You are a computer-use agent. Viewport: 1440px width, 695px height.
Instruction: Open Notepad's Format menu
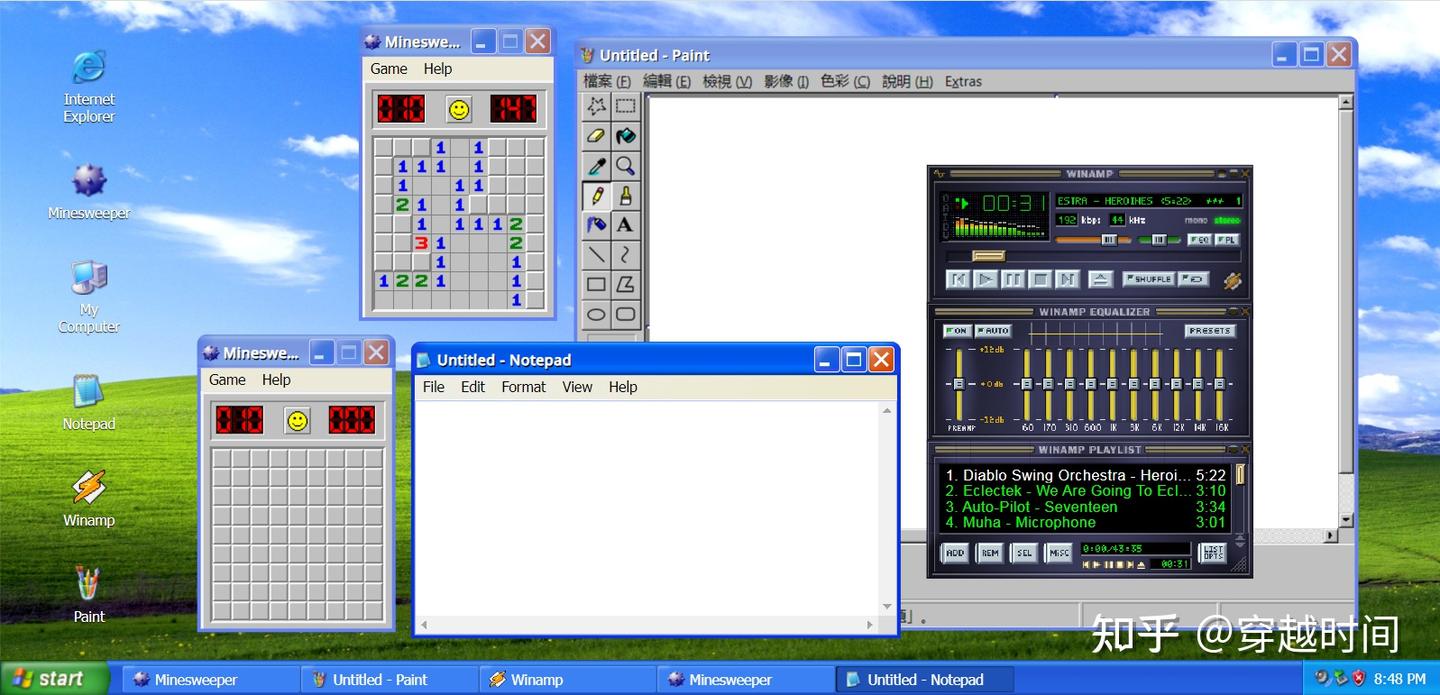pyautogui.click(x=523, y=387)
